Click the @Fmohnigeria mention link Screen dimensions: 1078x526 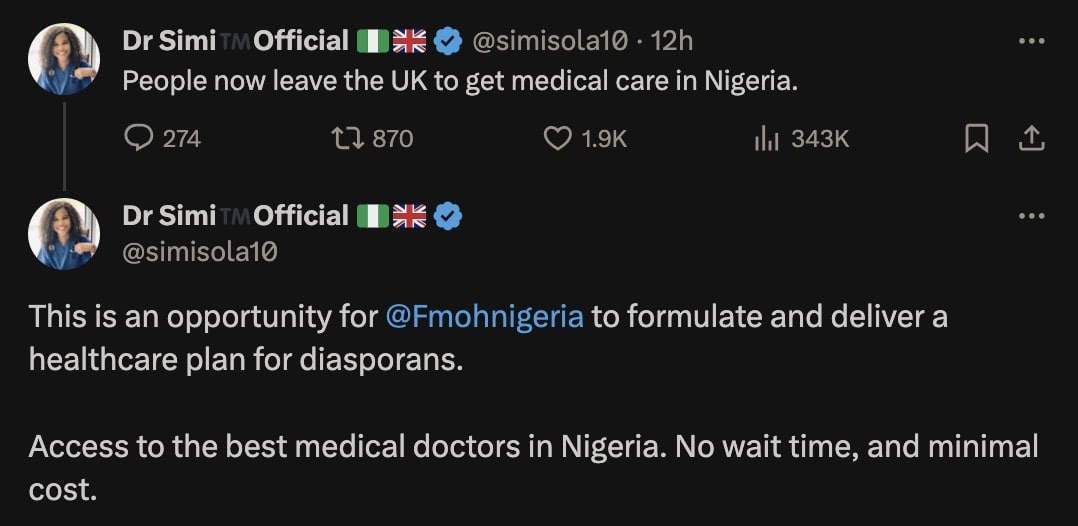tap(484, 317)
